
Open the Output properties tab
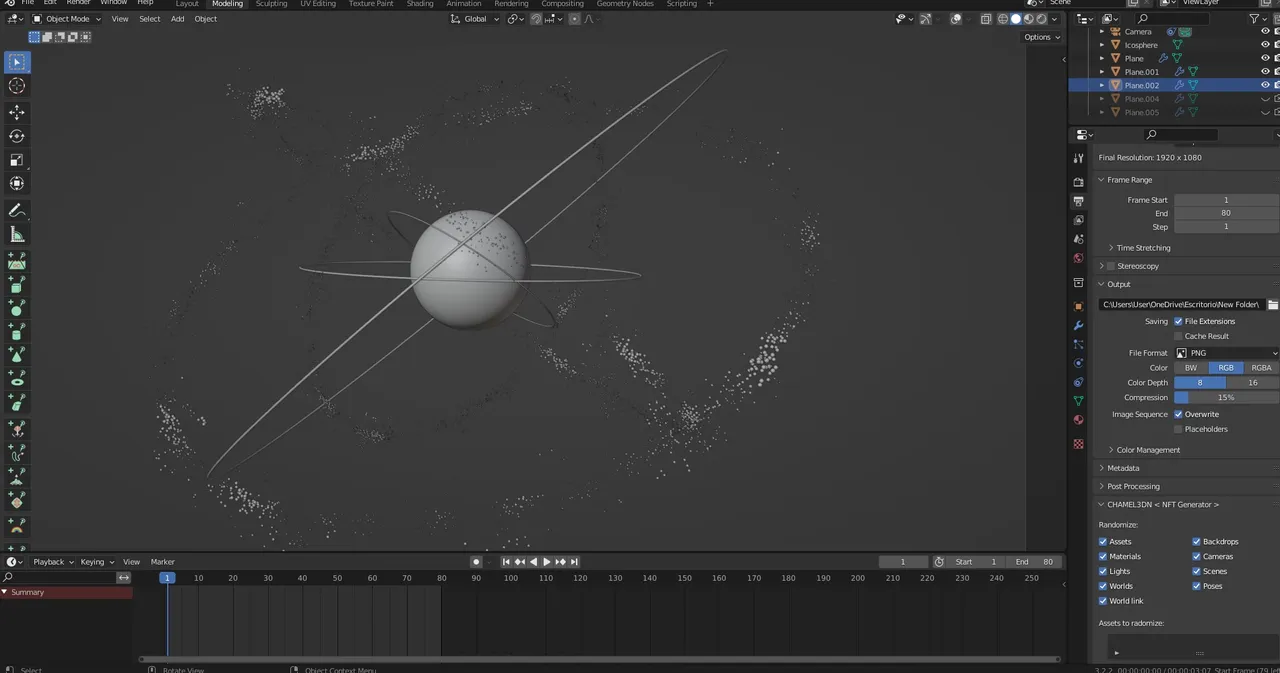point(1078,201)
